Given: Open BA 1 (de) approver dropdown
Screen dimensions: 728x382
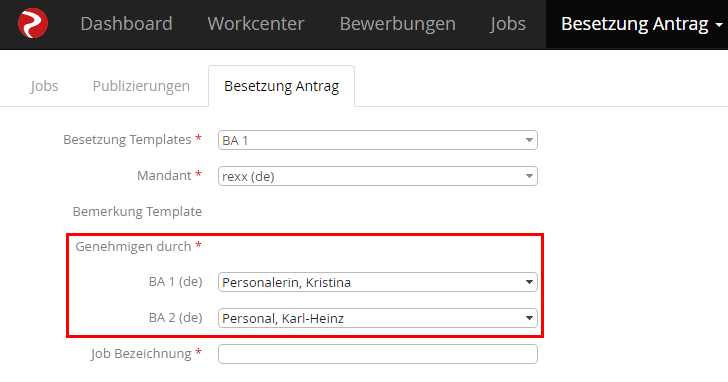Looking at the screenshot, I should [377, 282].
